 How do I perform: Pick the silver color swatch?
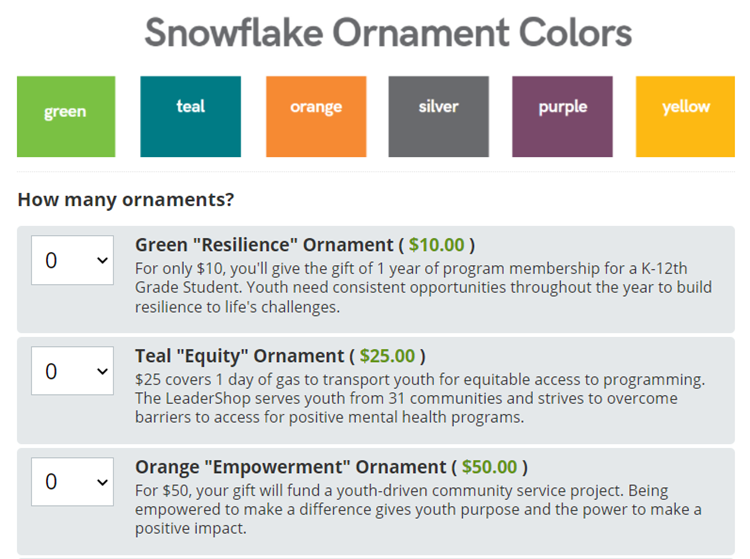(439, 117)
